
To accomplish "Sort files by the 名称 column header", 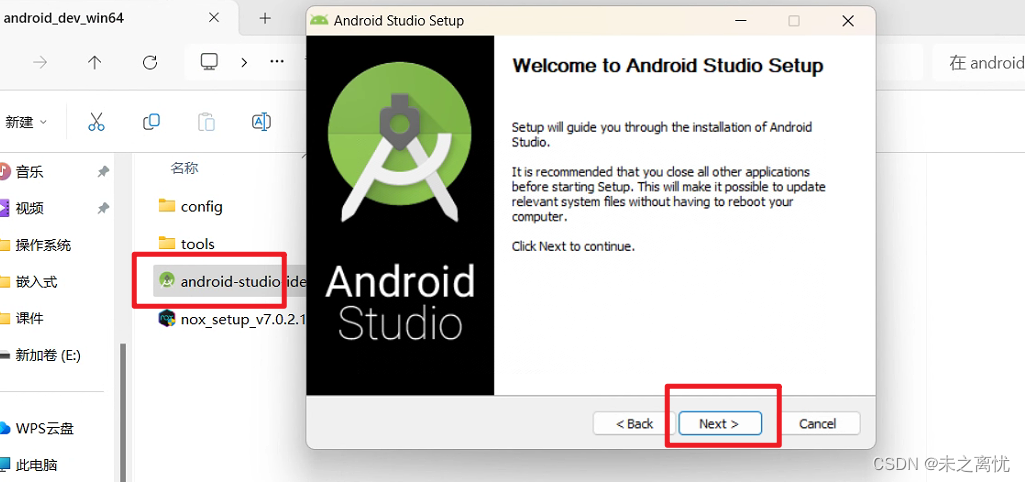I will point(184,168).
